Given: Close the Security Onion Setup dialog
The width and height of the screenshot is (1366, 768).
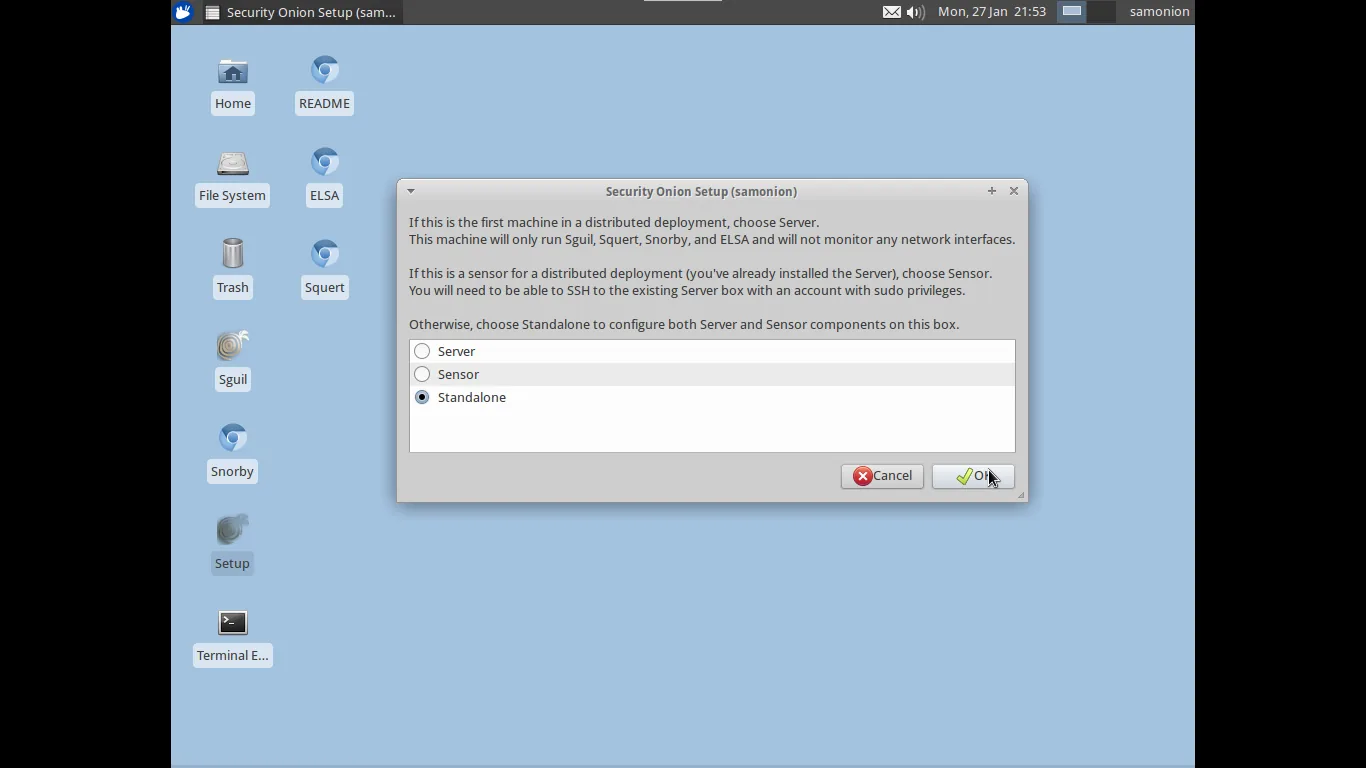Looking at the screenshot, I should [1014, 191].
